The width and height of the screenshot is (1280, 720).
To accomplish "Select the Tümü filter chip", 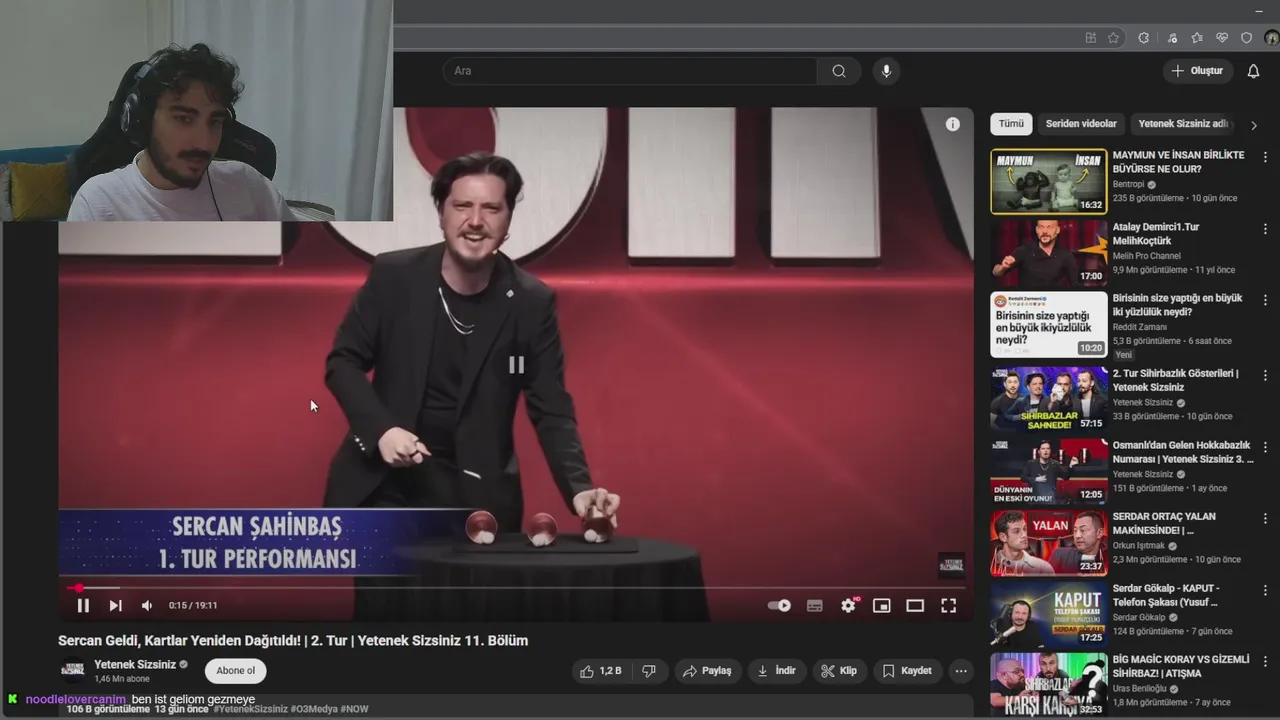I will click(1011, 124).
